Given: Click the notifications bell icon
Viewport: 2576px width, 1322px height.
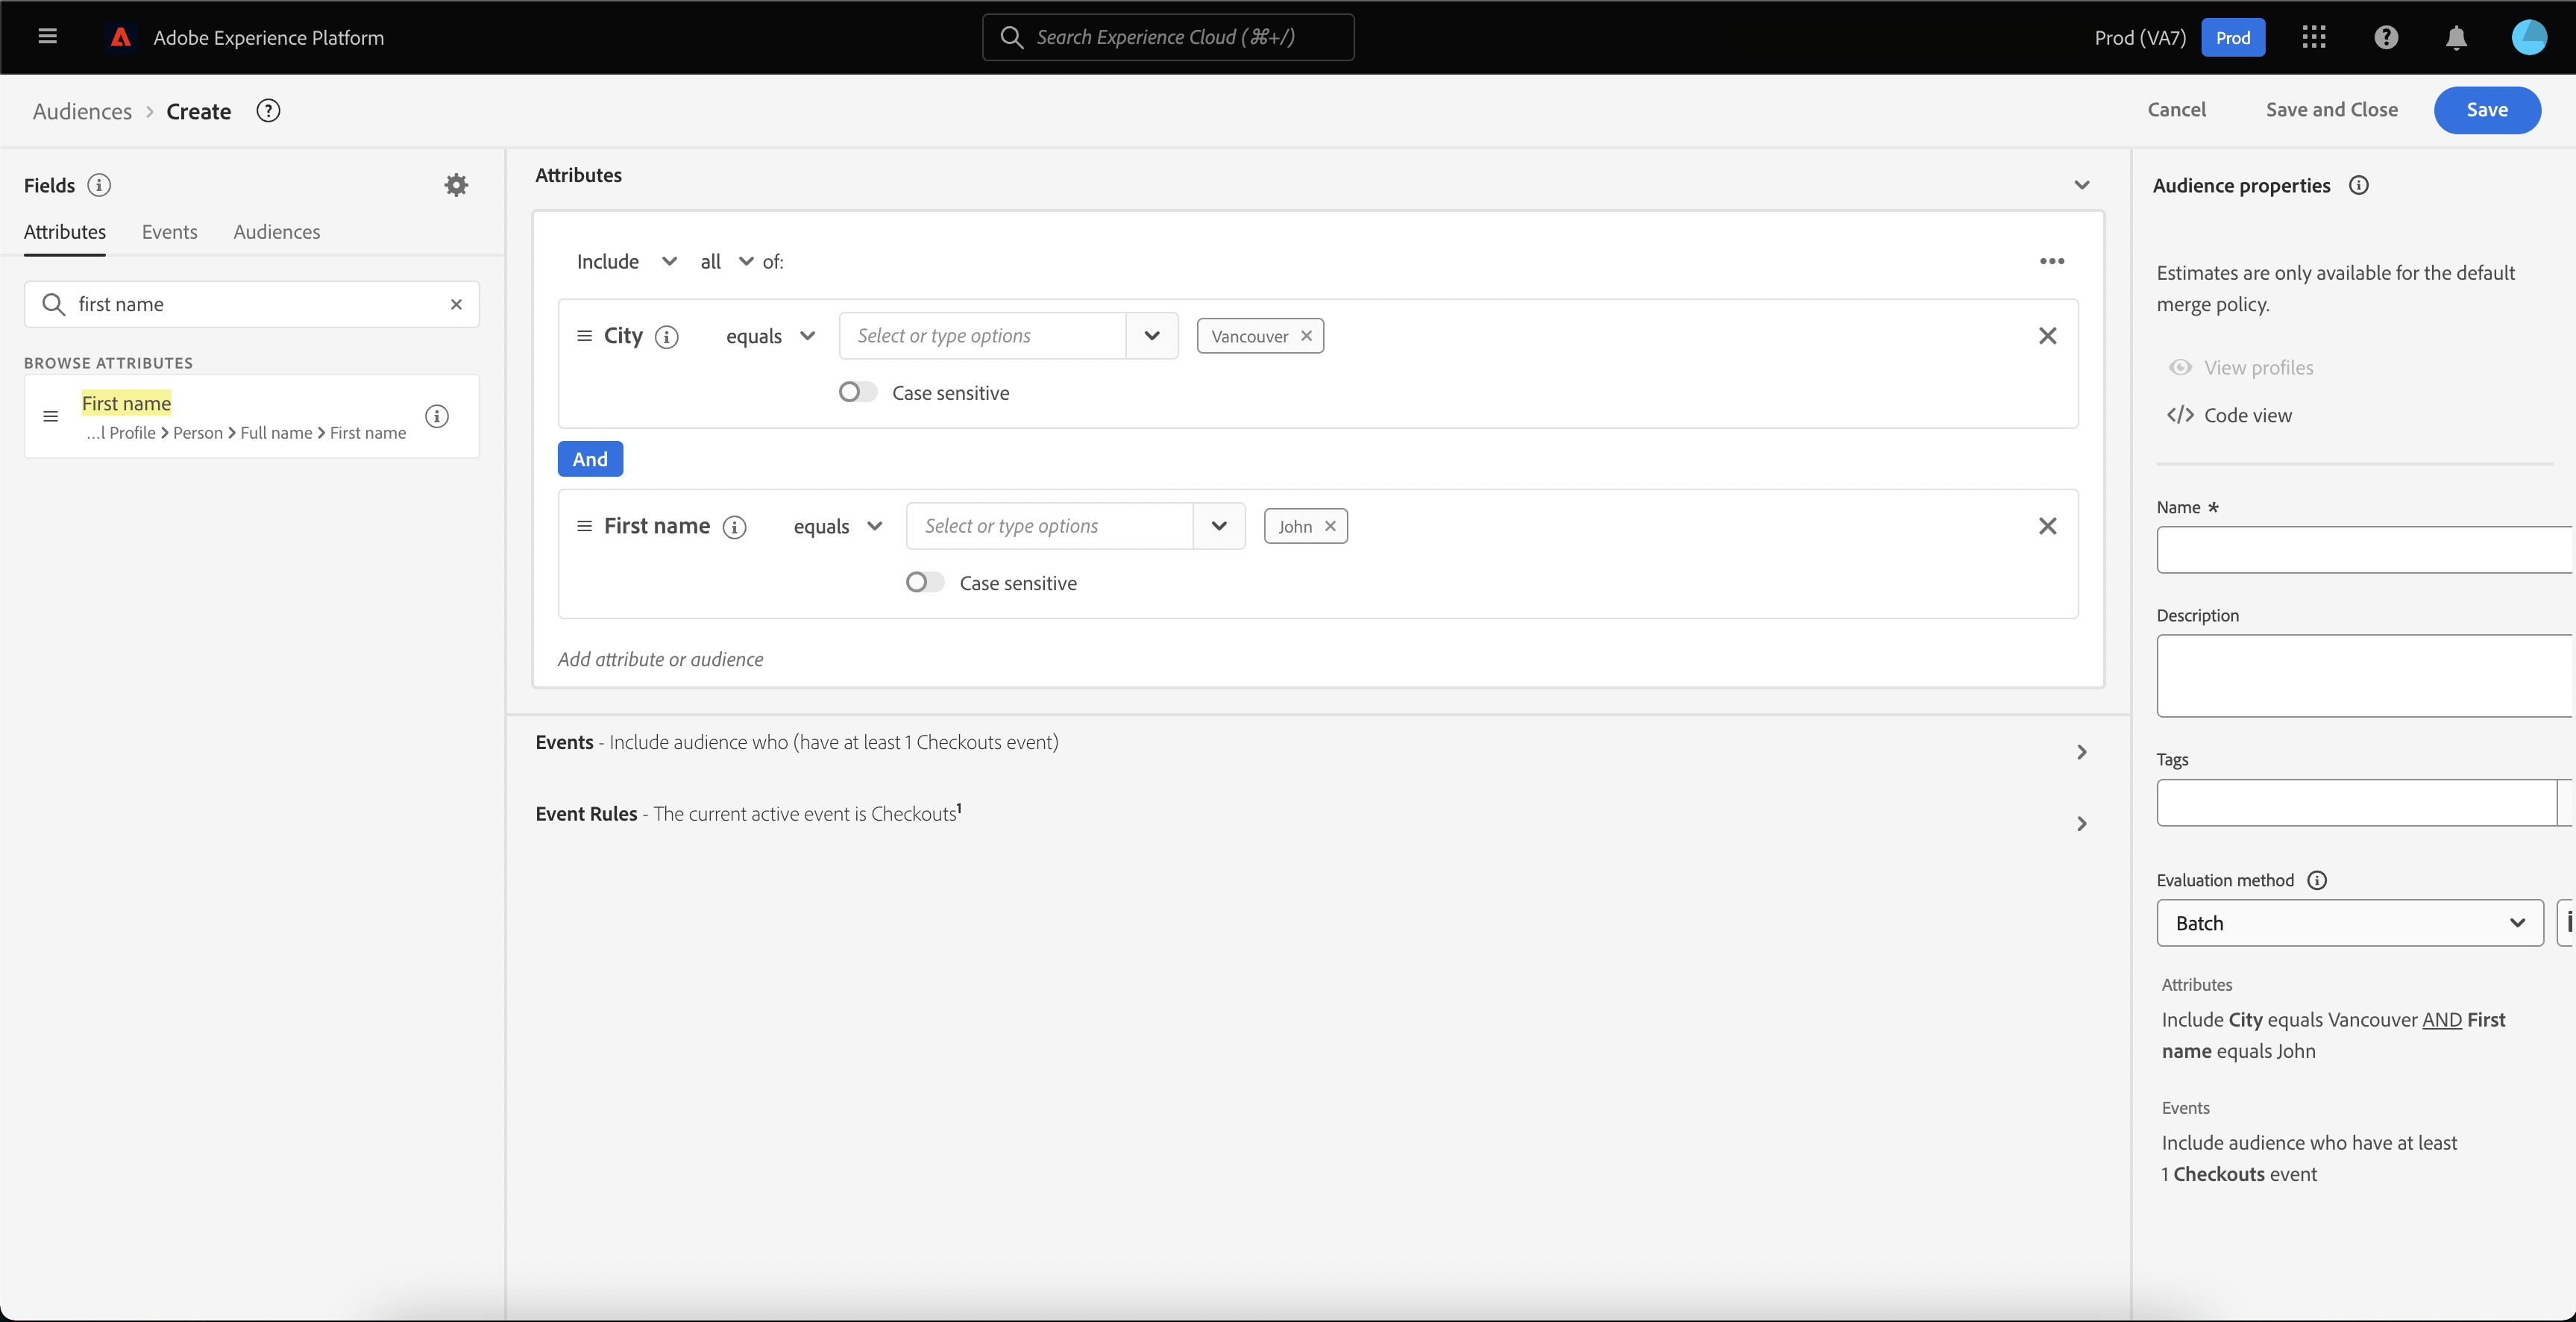Looking at the screenshot, I should (2456, 38).
